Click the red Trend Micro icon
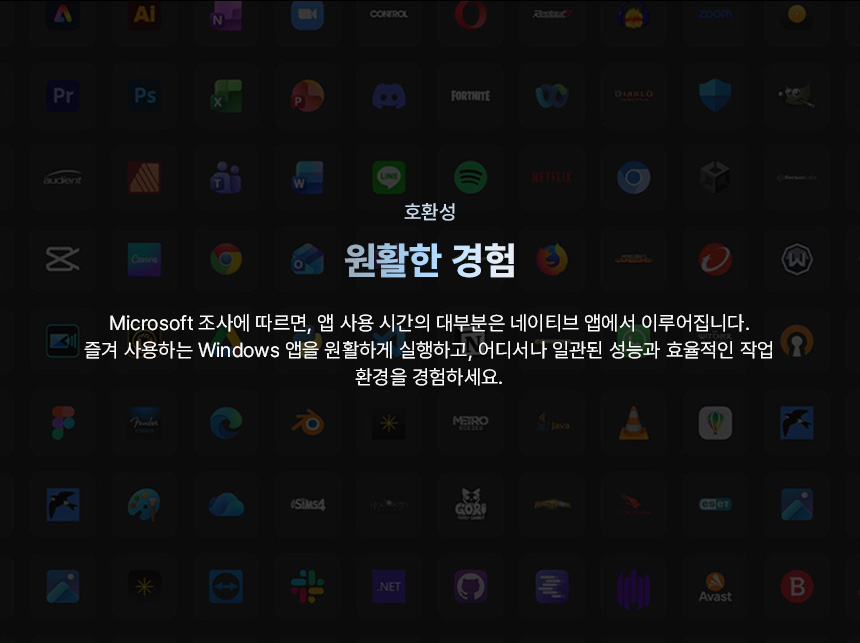This screenshot has height=643, width=860. pos(715,259)
